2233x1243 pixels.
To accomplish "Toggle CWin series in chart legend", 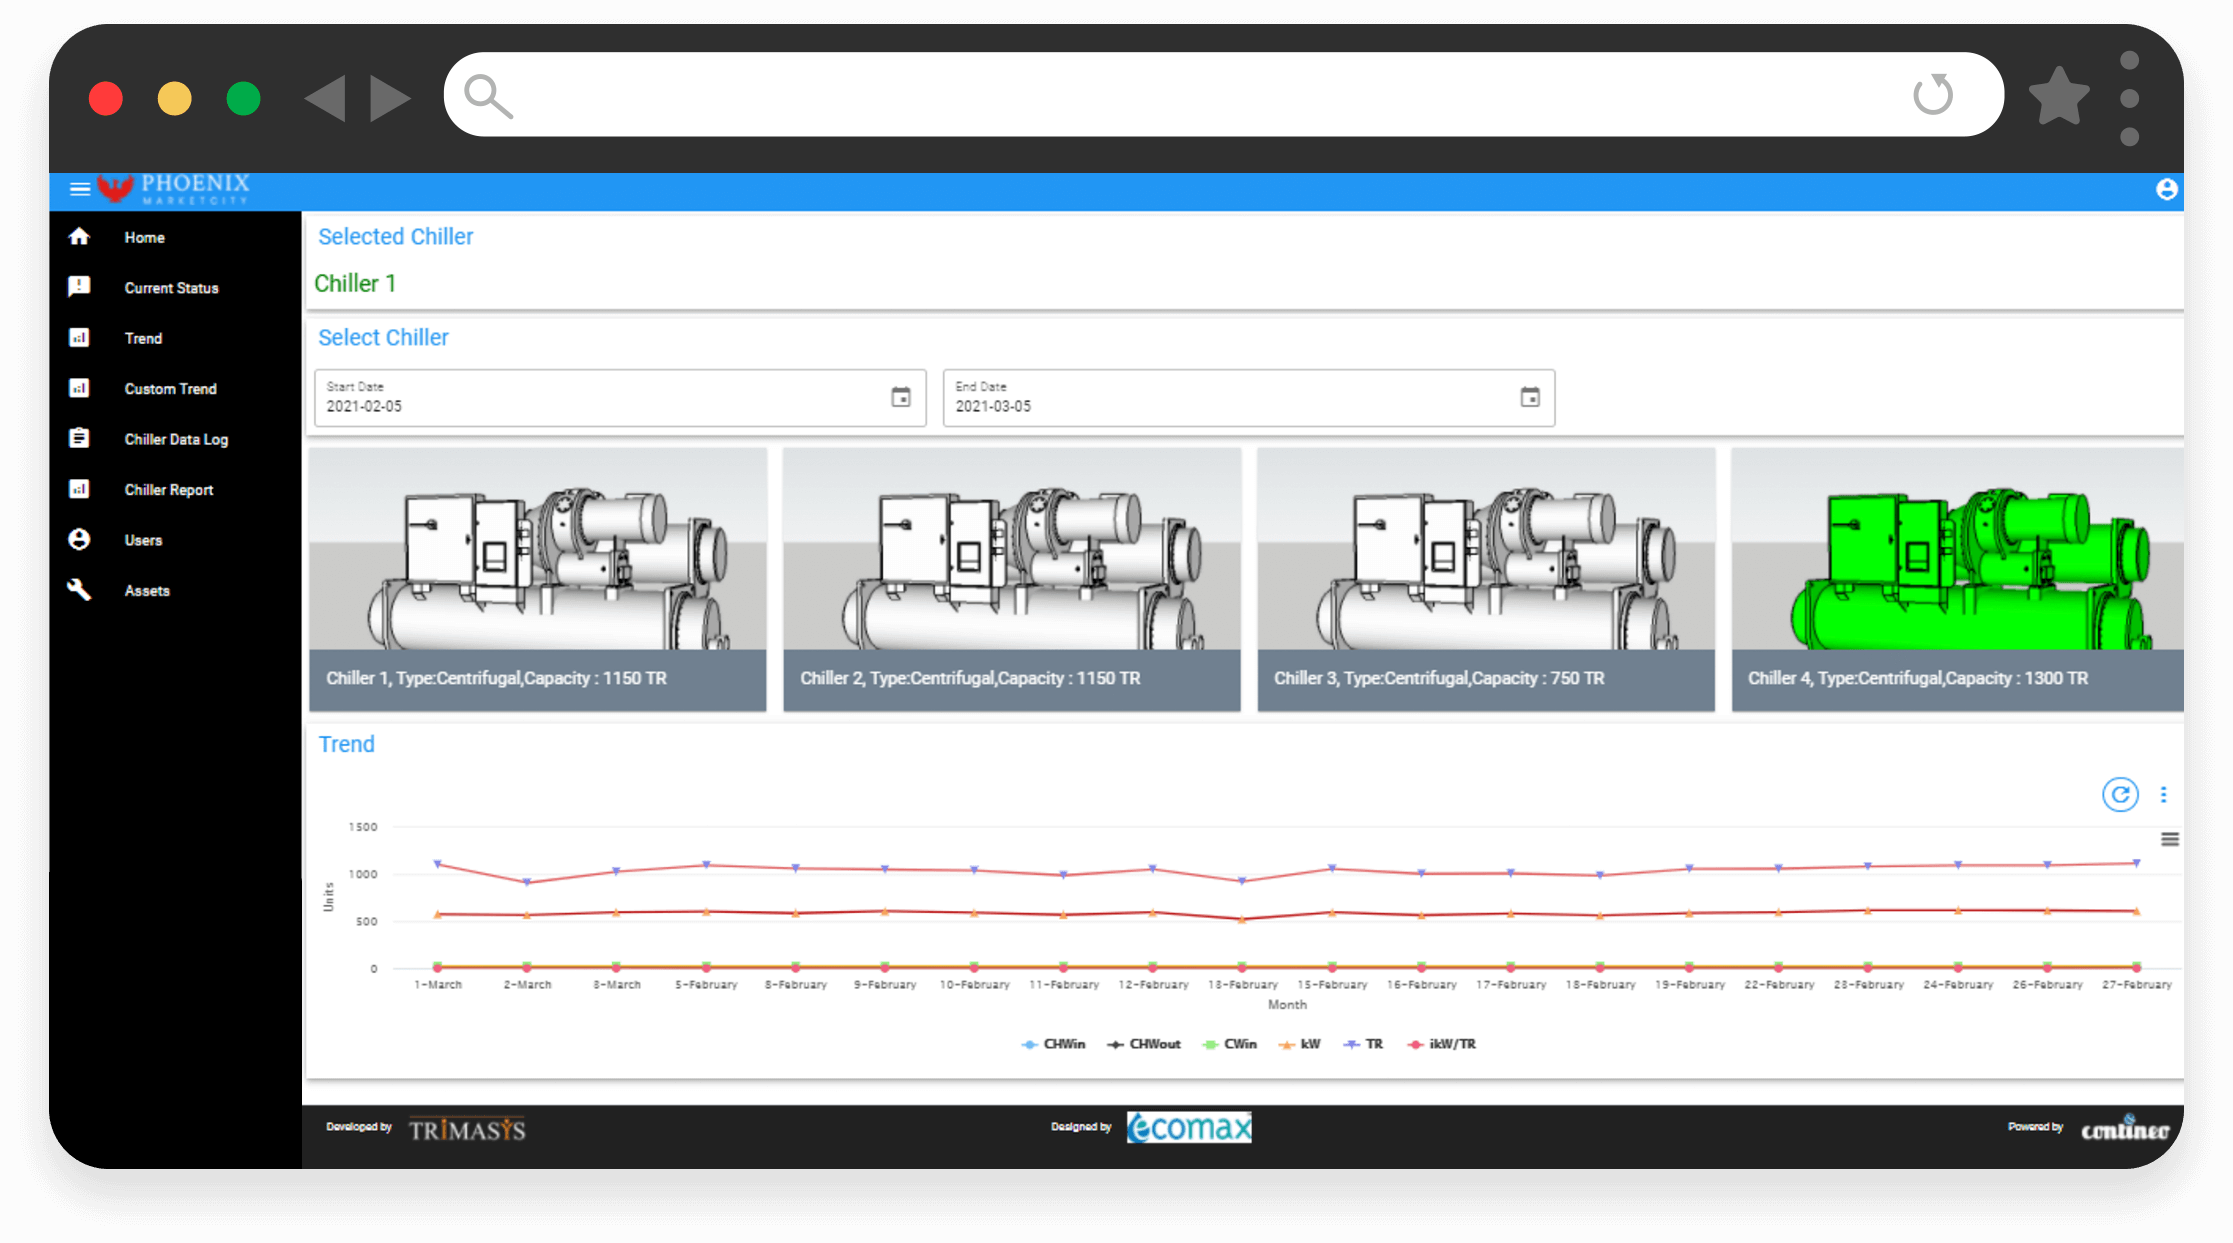I will pos(1229,1044).
